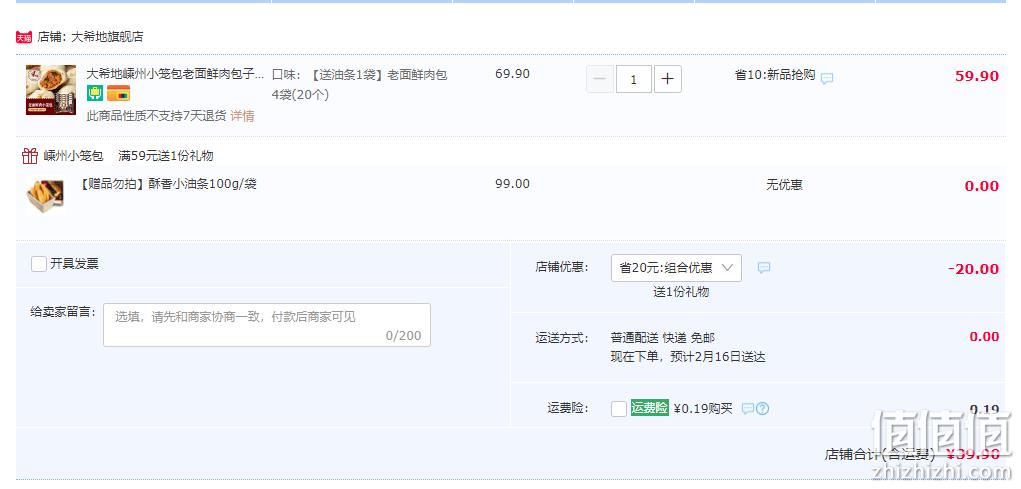Click the 满59元送1份礼物 promotion text
The image size is (1021, 489).
(166, 156)
